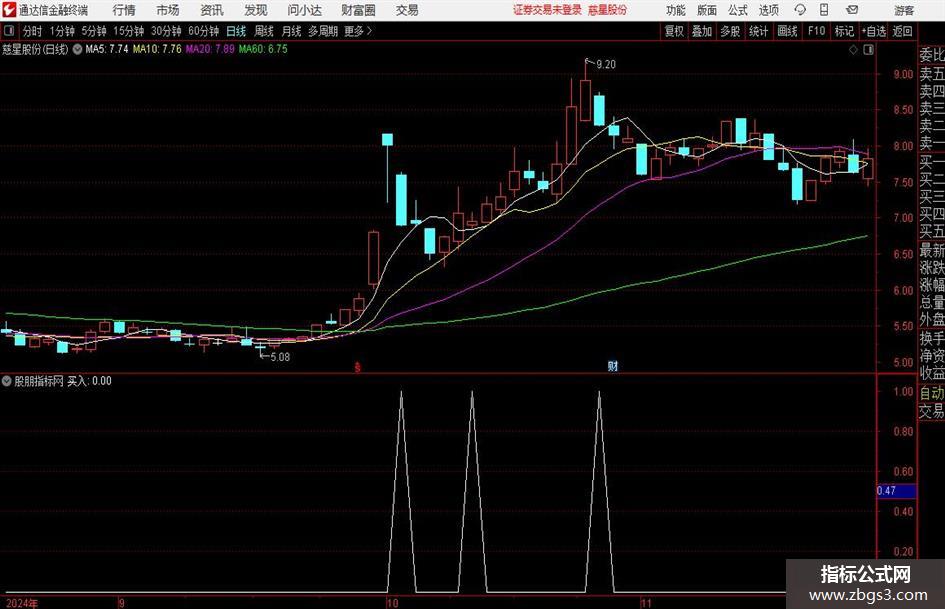
Task: Expand the 更多 periods chevron
Action: point(369,31)
